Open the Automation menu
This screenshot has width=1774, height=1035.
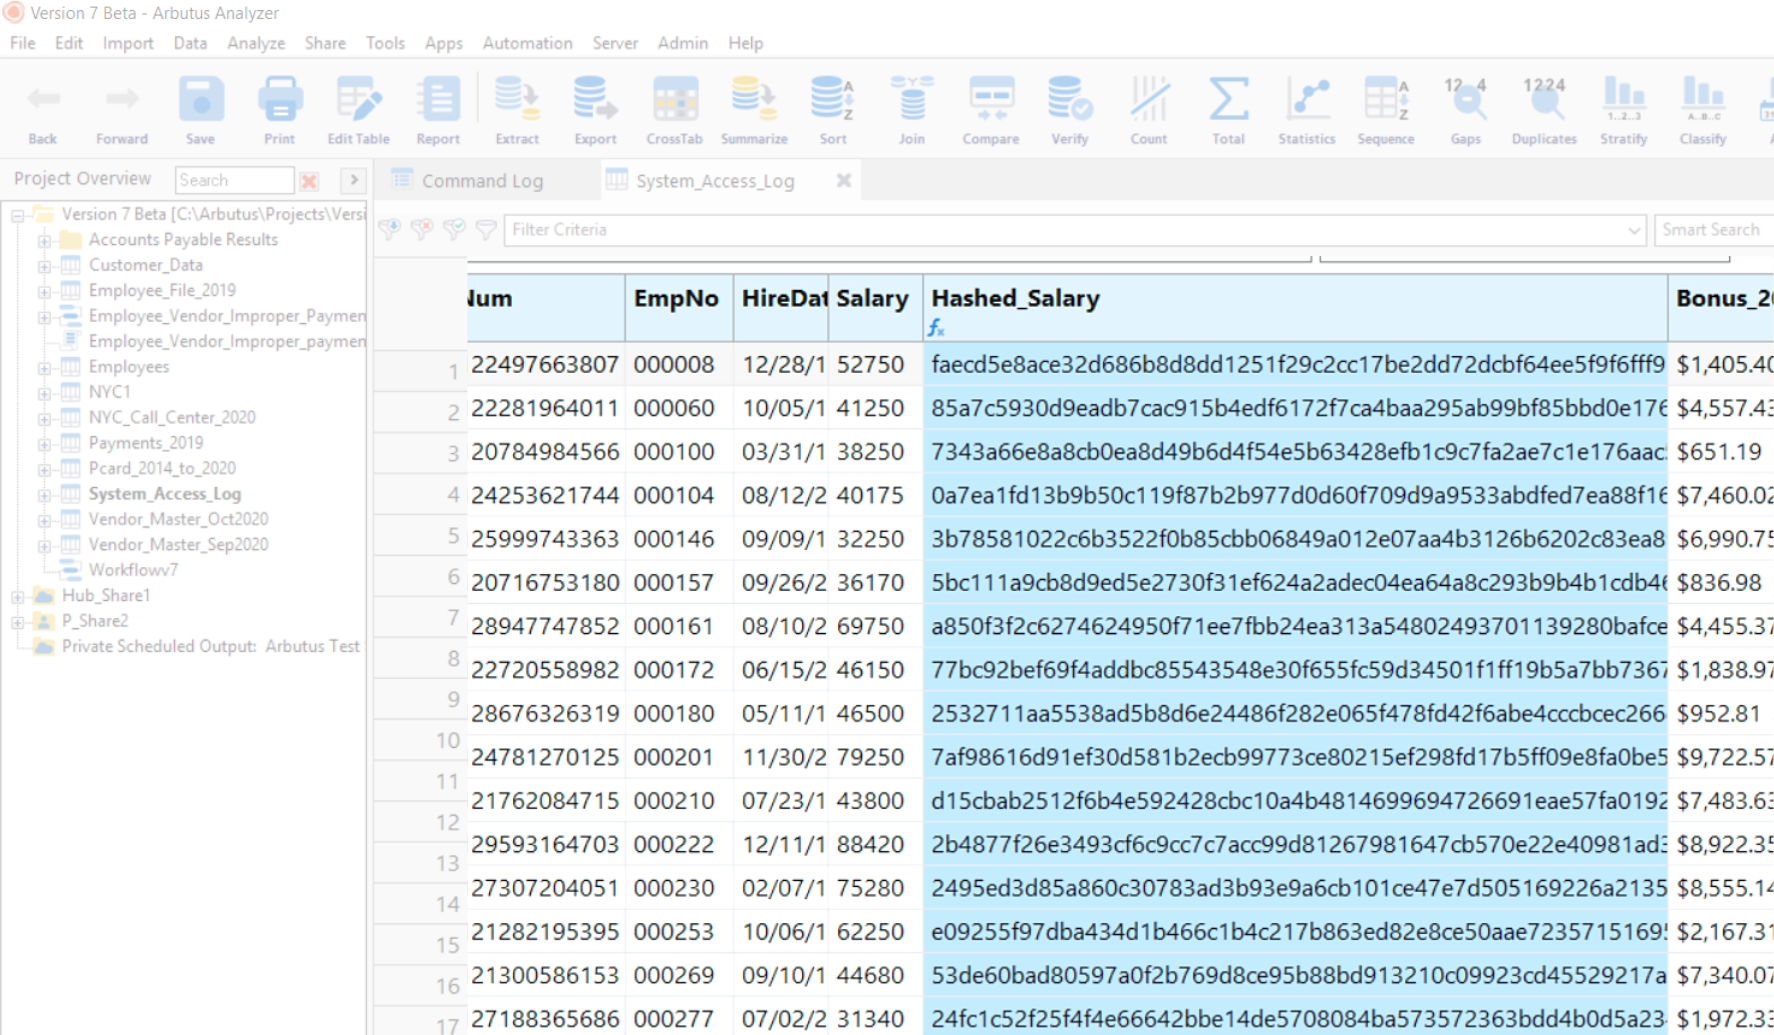point(527,43)
